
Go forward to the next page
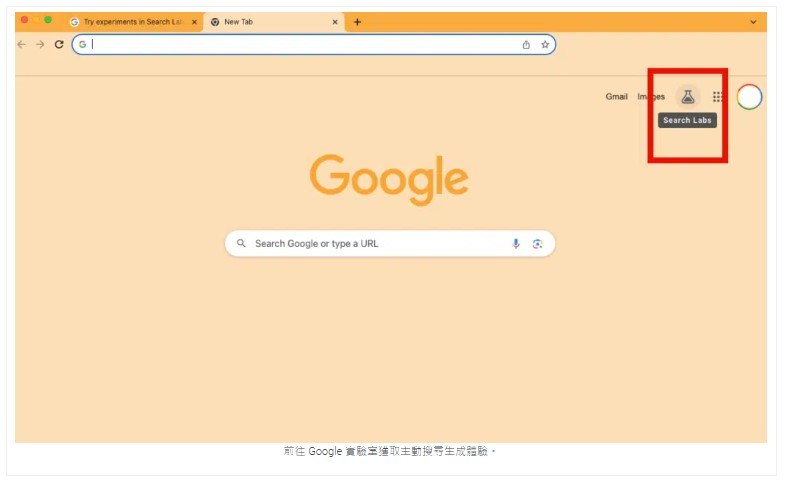pos(40,44)
